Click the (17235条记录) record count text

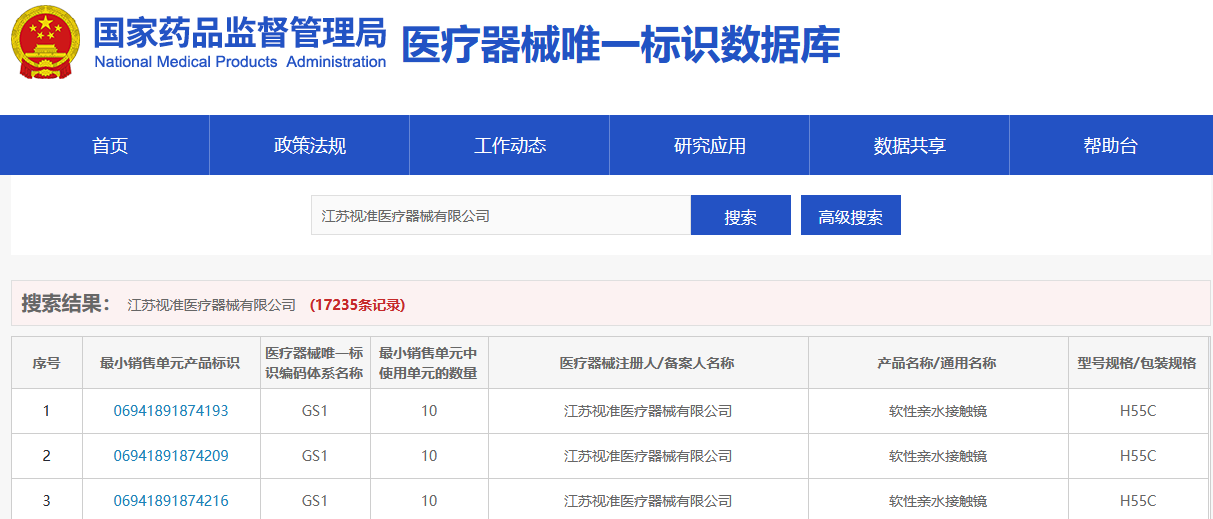357,305
